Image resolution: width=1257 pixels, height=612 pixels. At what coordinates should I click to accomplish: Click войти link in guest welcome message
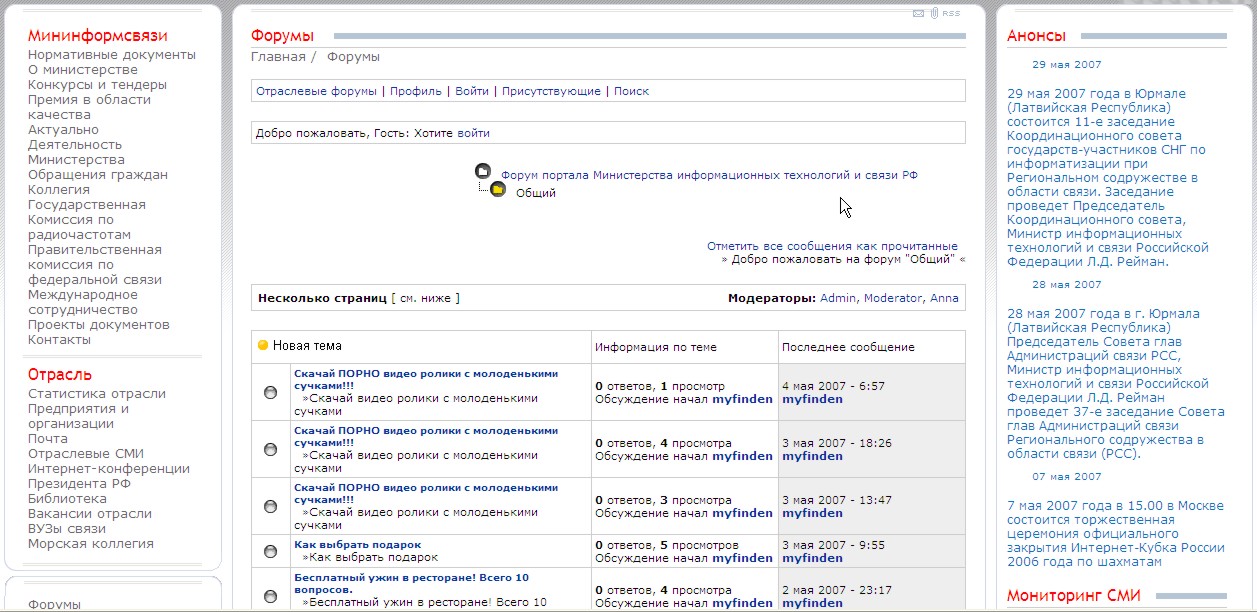point(473,133)
